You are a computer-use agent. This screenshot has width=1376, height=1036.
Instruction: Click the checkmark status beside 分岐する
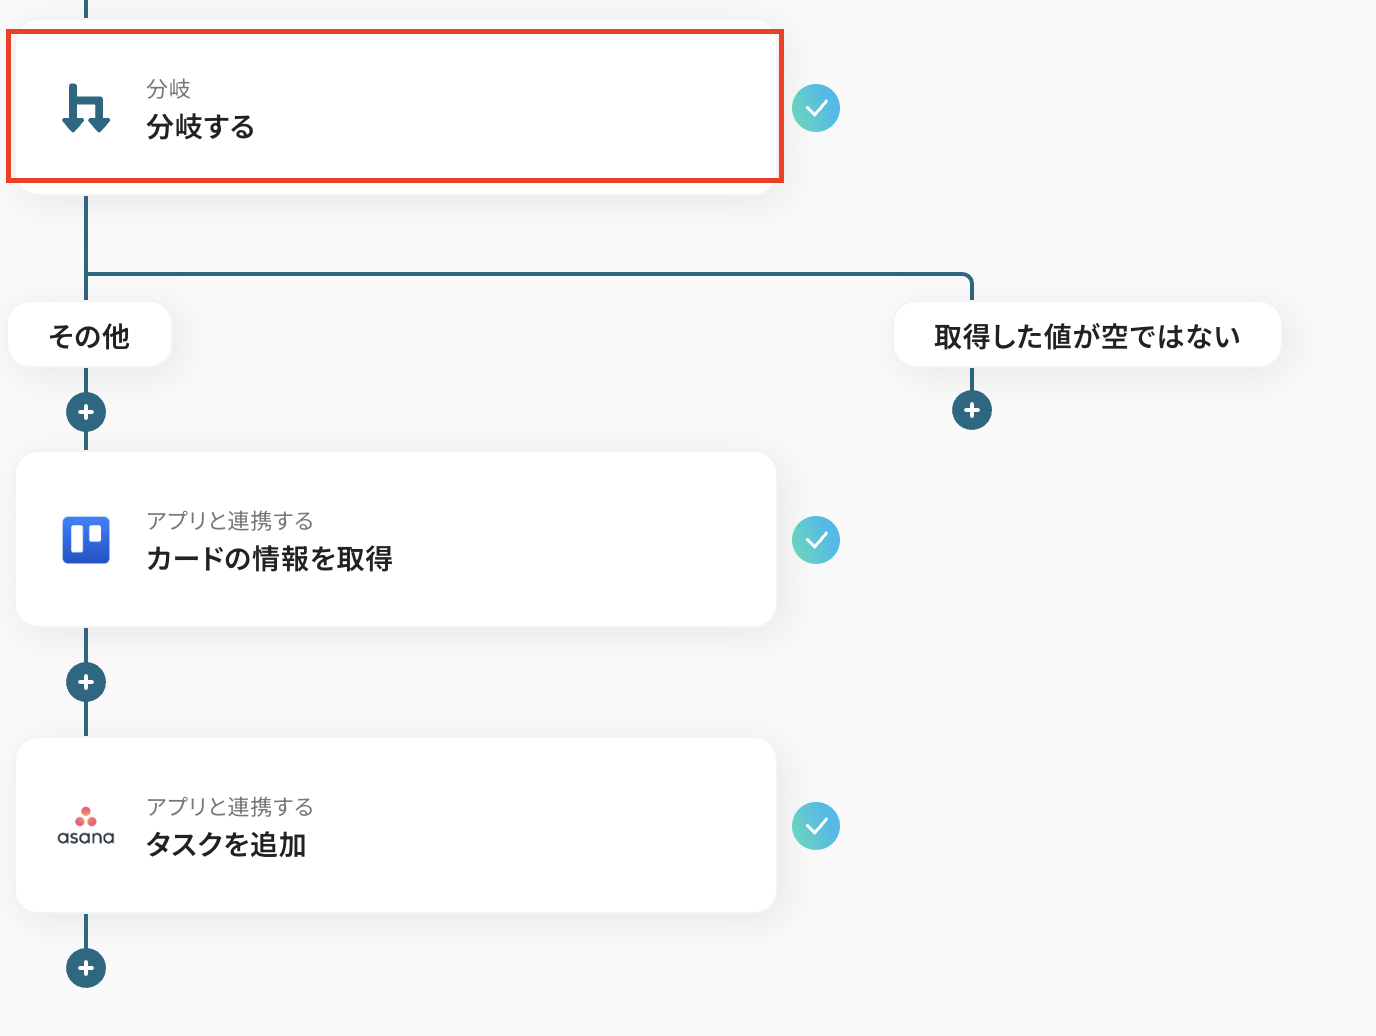pos(816,108)
